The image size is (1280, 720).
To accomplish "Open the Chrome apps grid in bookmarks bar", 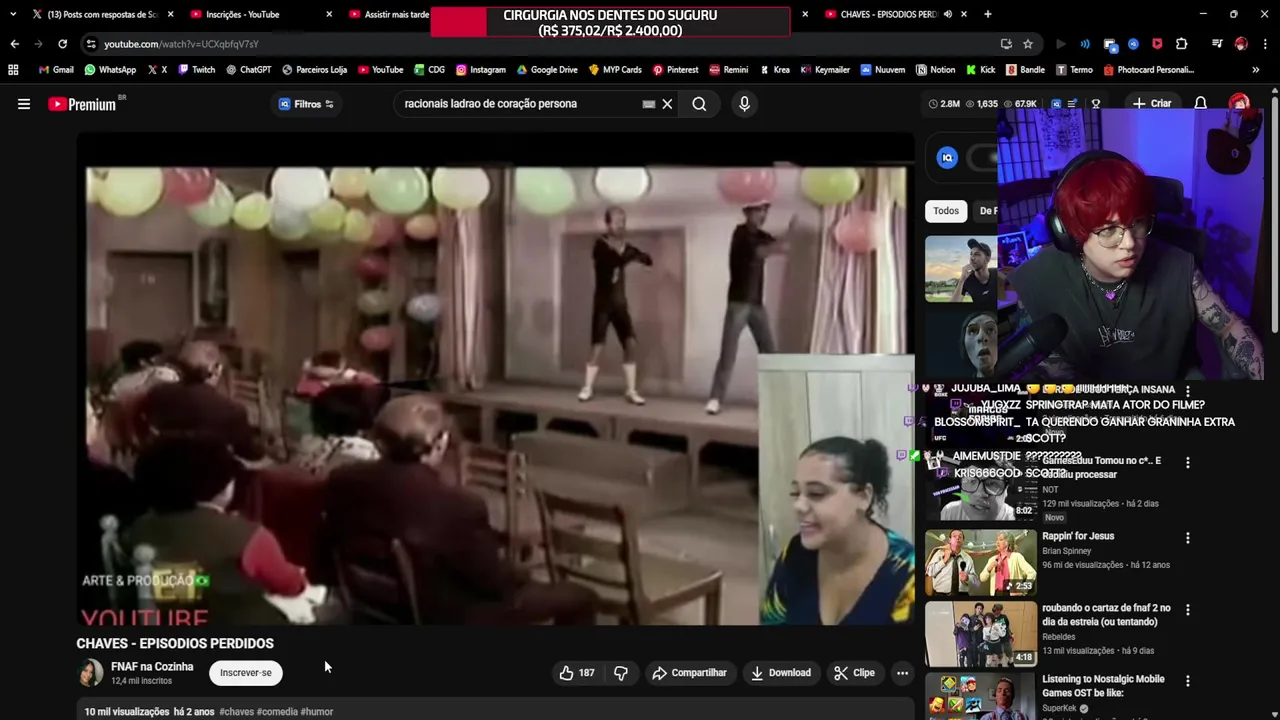I will [x=13, y=70].
